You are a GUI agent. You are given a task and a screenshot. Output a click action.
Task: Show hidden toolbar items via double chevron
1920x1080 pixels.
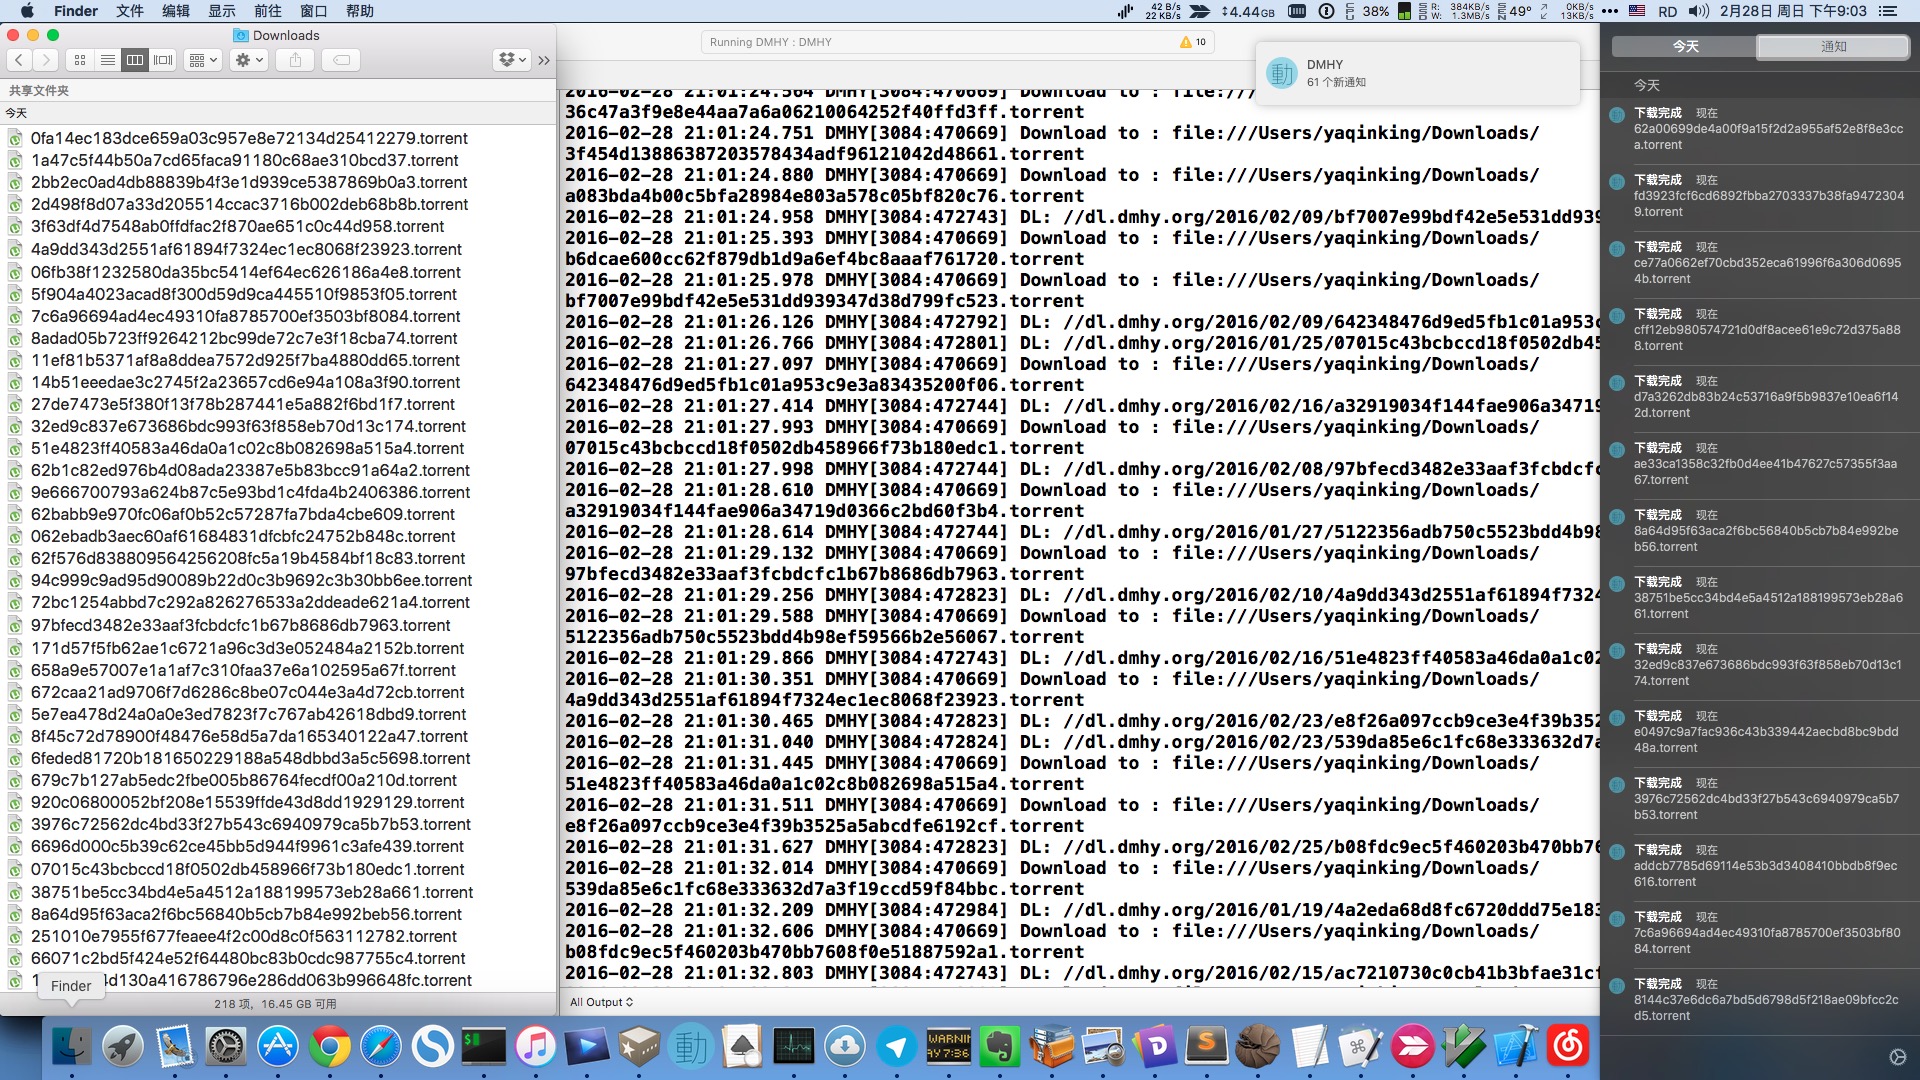click(544, 60)
